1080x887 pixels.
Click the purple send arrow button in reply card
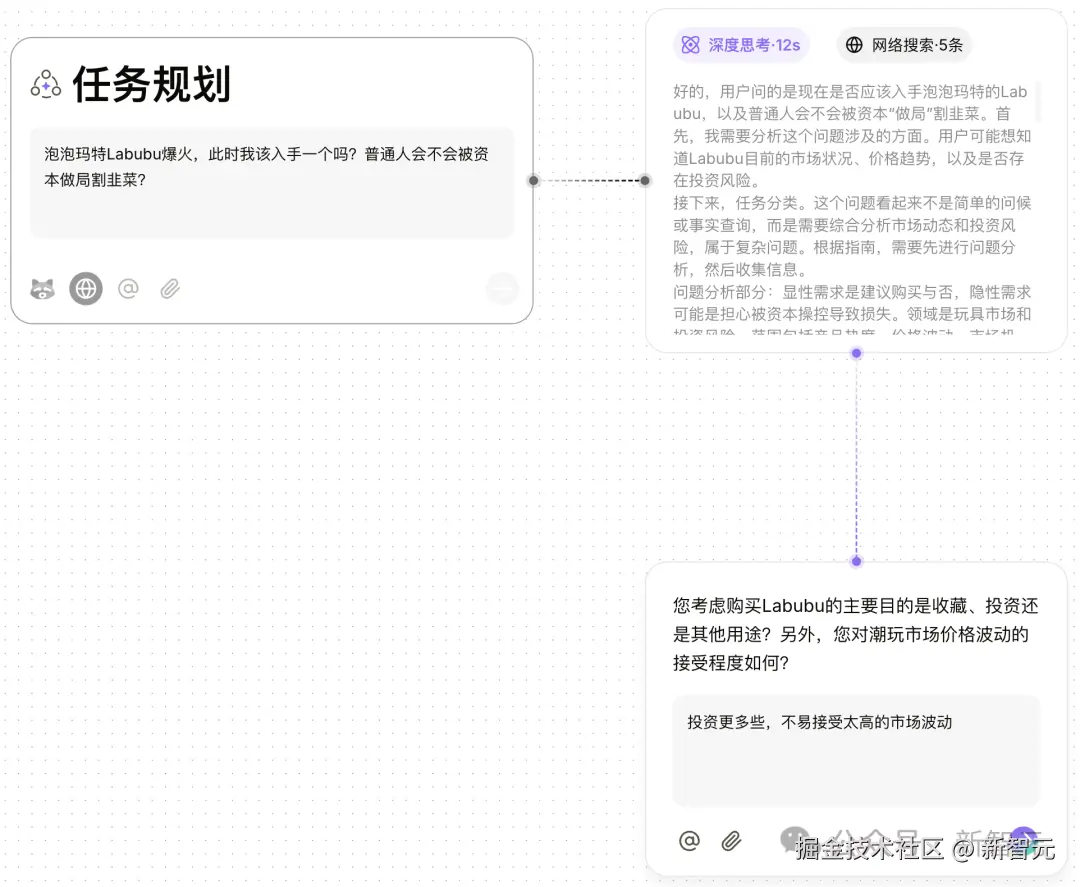point(1024,841)
